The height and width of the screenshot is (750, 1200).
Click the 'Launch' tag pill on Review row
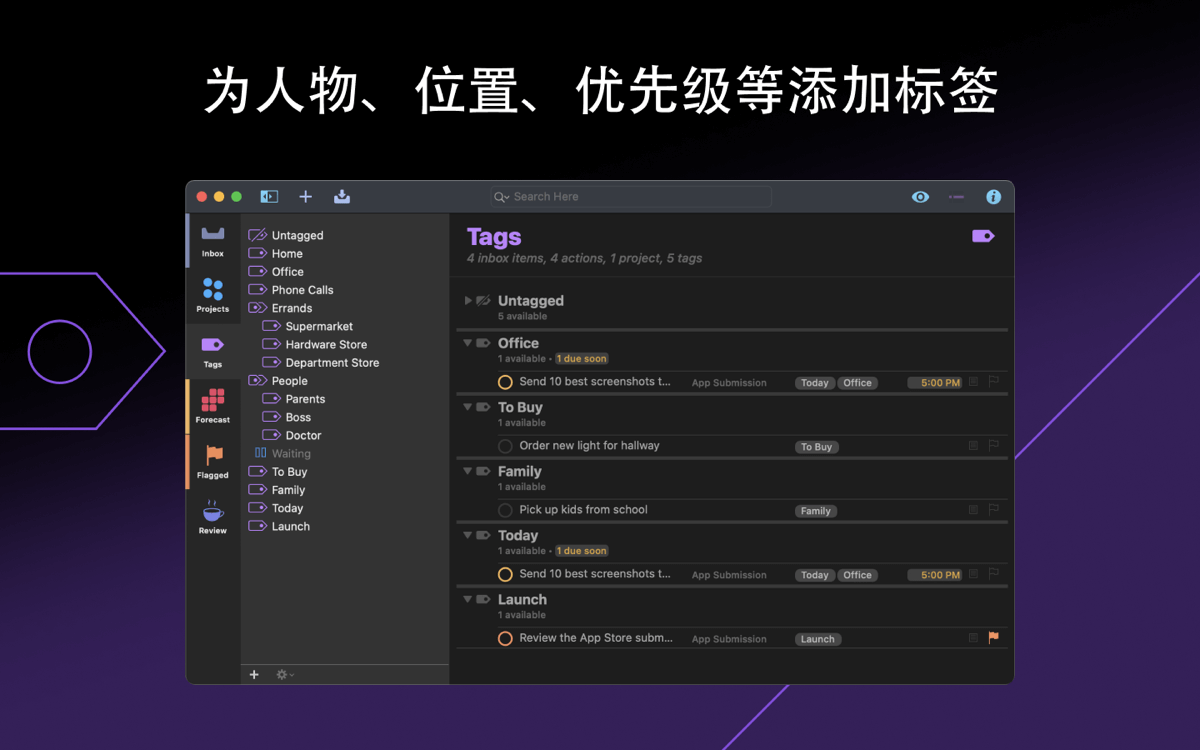pos(818,639)
